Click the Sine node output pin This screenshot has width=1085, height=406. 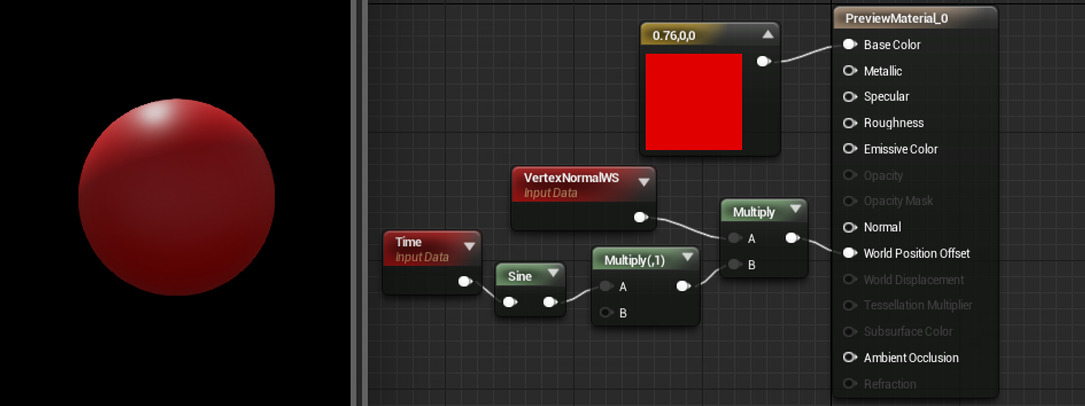point(549,302)
